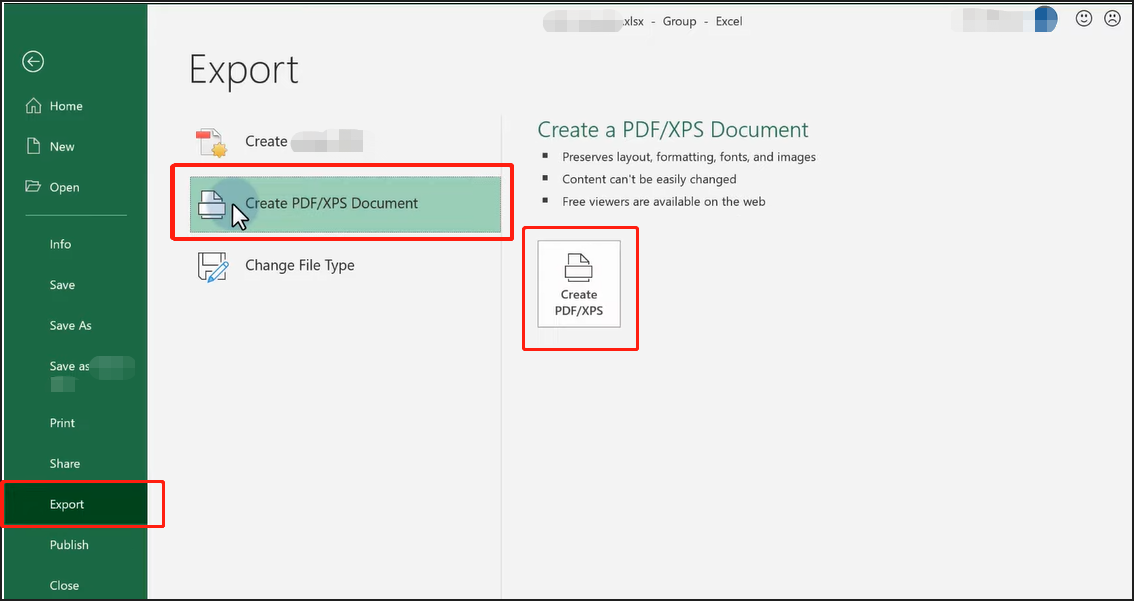The image size is (1134, 601).
Task: Select Publish
Action: click(69, 544)
